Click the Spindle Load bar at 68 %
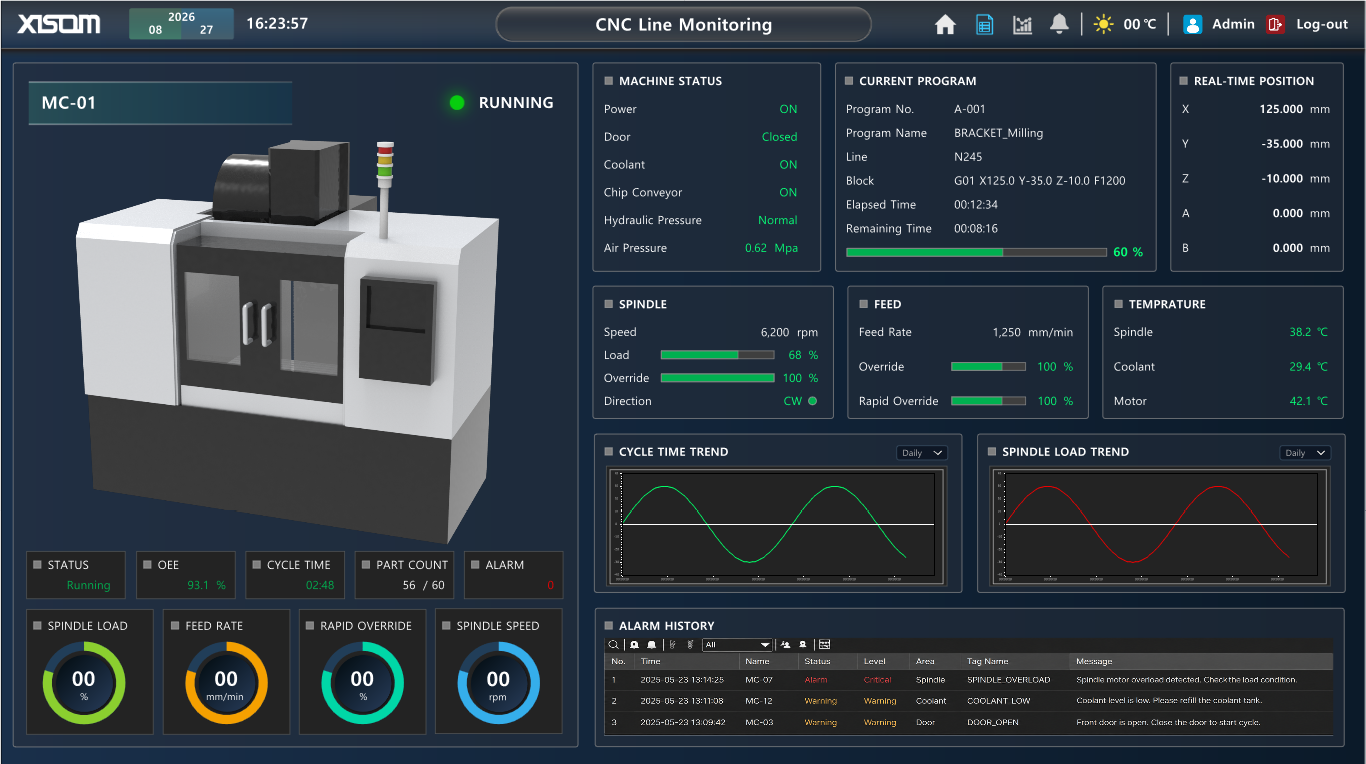 point(717,355)
